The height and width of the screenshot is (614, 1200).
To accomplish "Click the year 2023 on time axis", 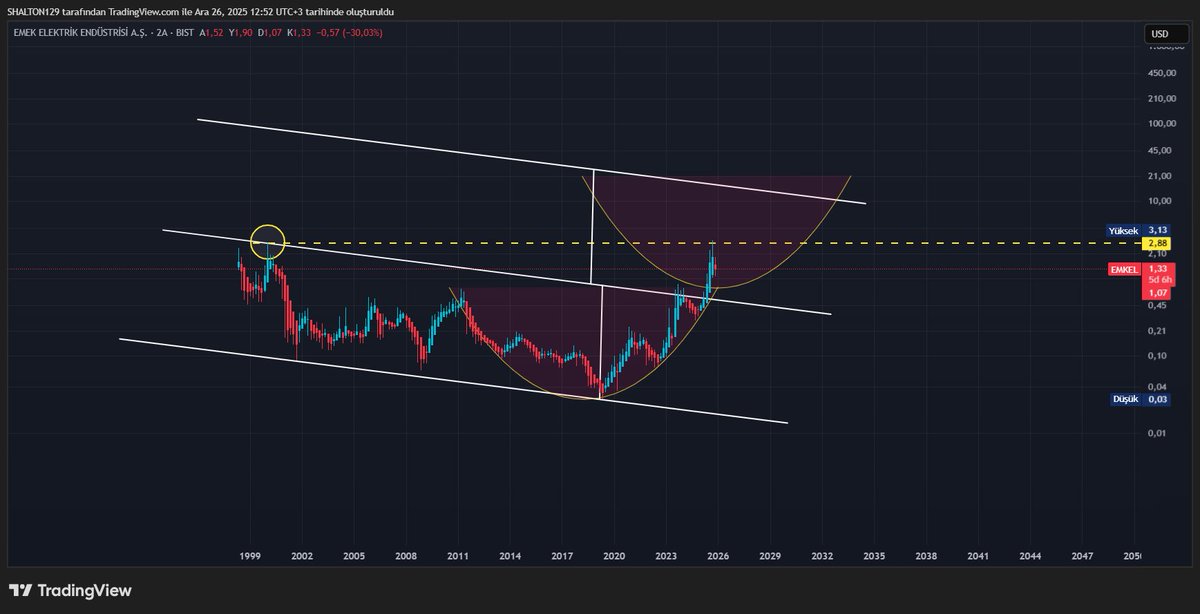I will 666,555.
